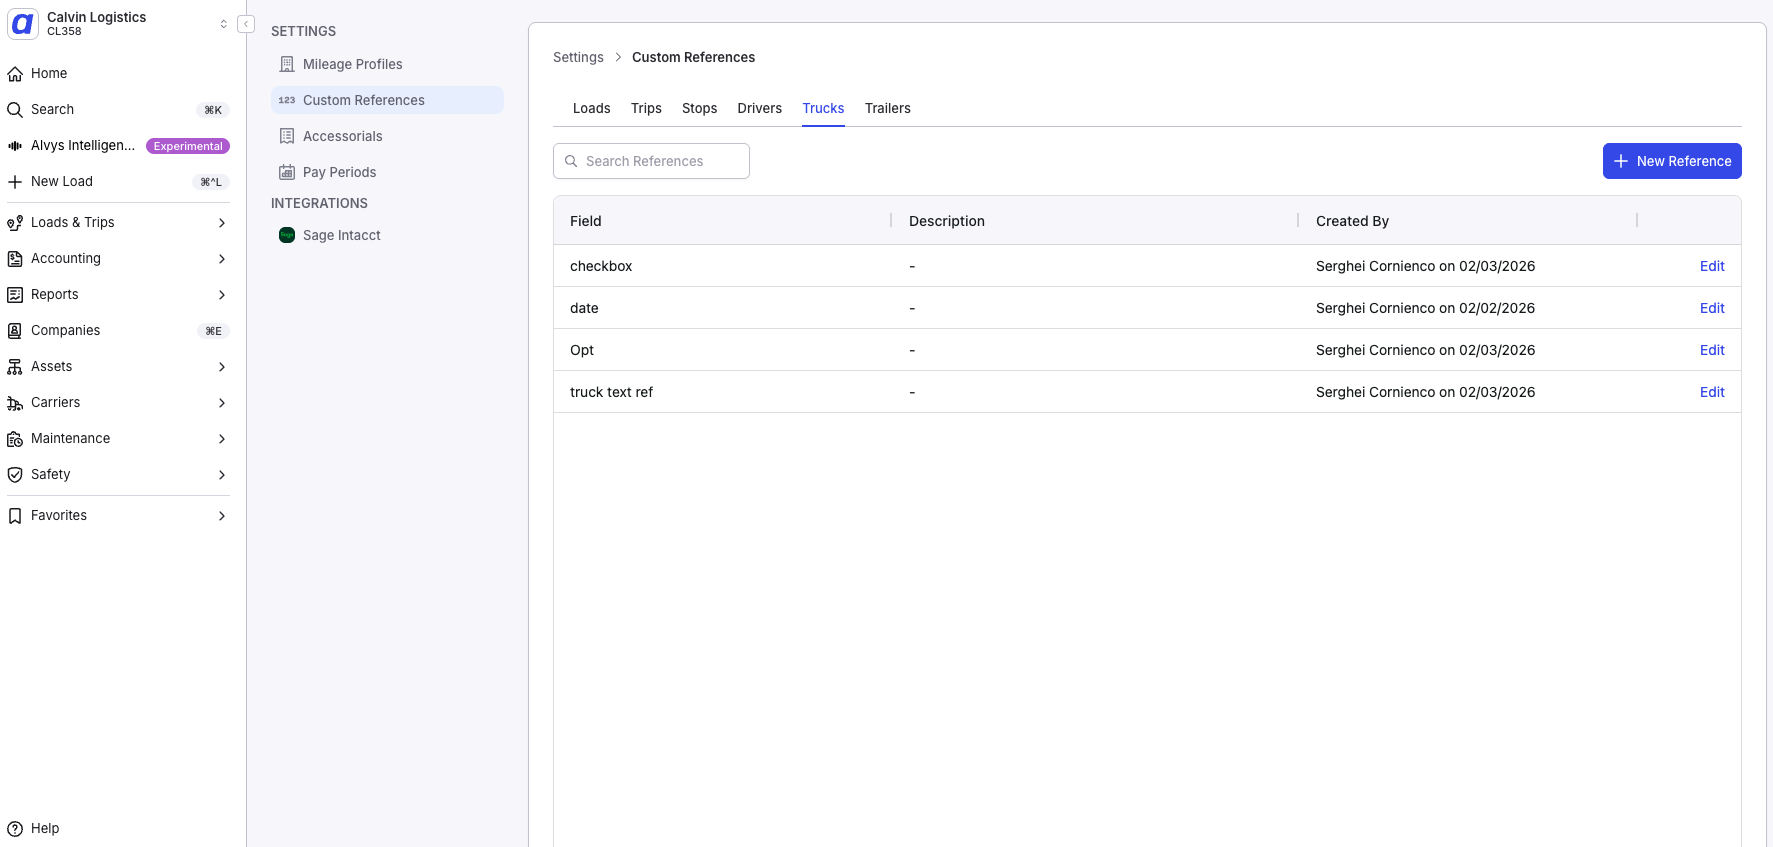Select the Trucks tab
The width and height of the screenshot is (1773, 847).
tap(823, 108)
